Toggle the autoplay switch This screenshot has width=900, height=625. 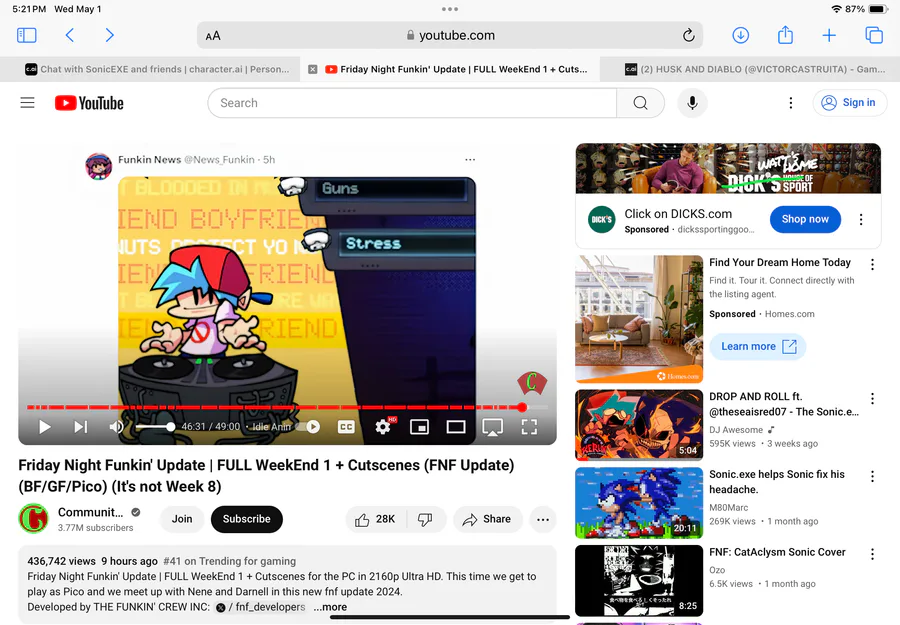pyautogui.click(x=309, y=426)
